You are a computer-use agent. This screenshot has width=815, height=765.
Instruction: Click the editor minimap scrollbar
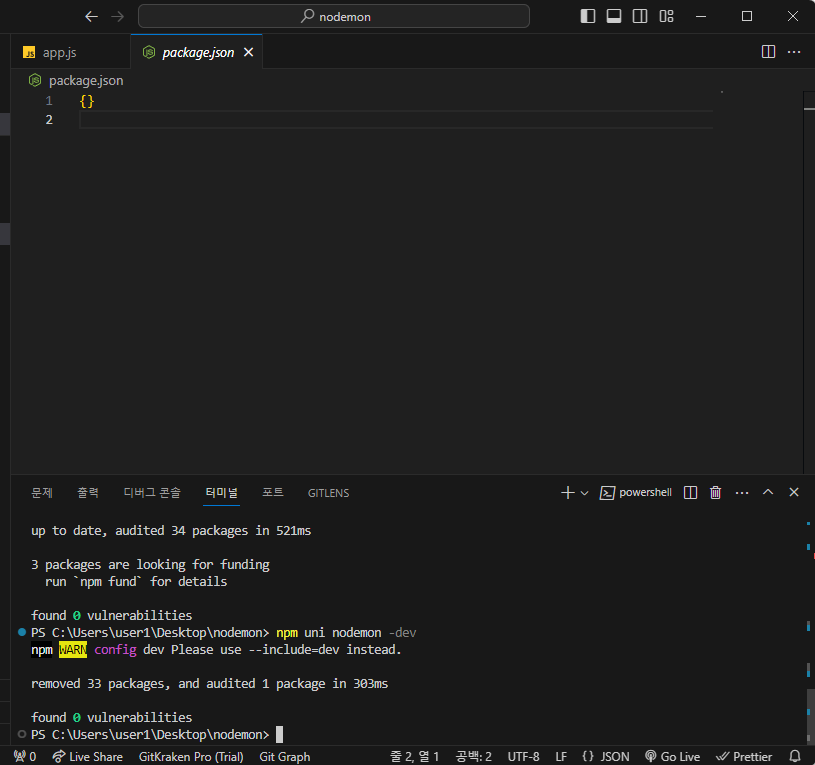809,282
